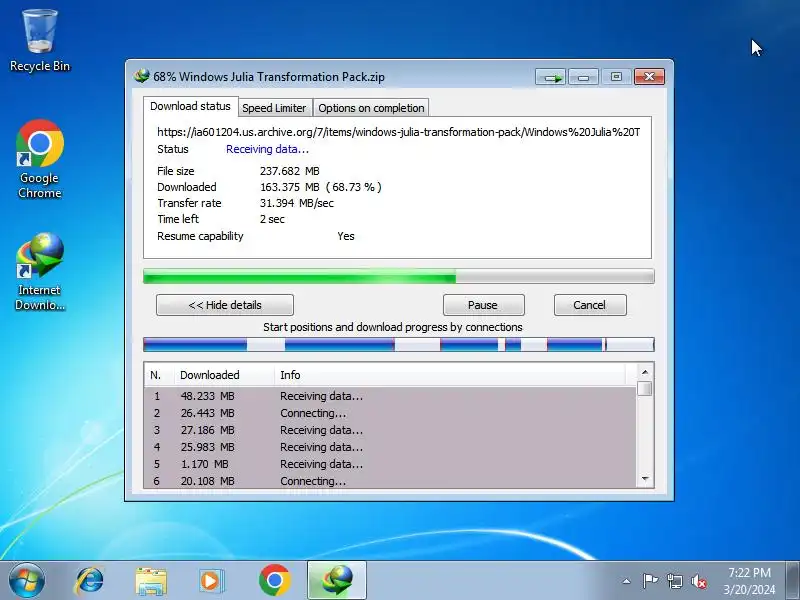The height and width of the screenshot is (600, 800).
Task: Open Action Center flag icon in tray
Action: click(650, 581)
